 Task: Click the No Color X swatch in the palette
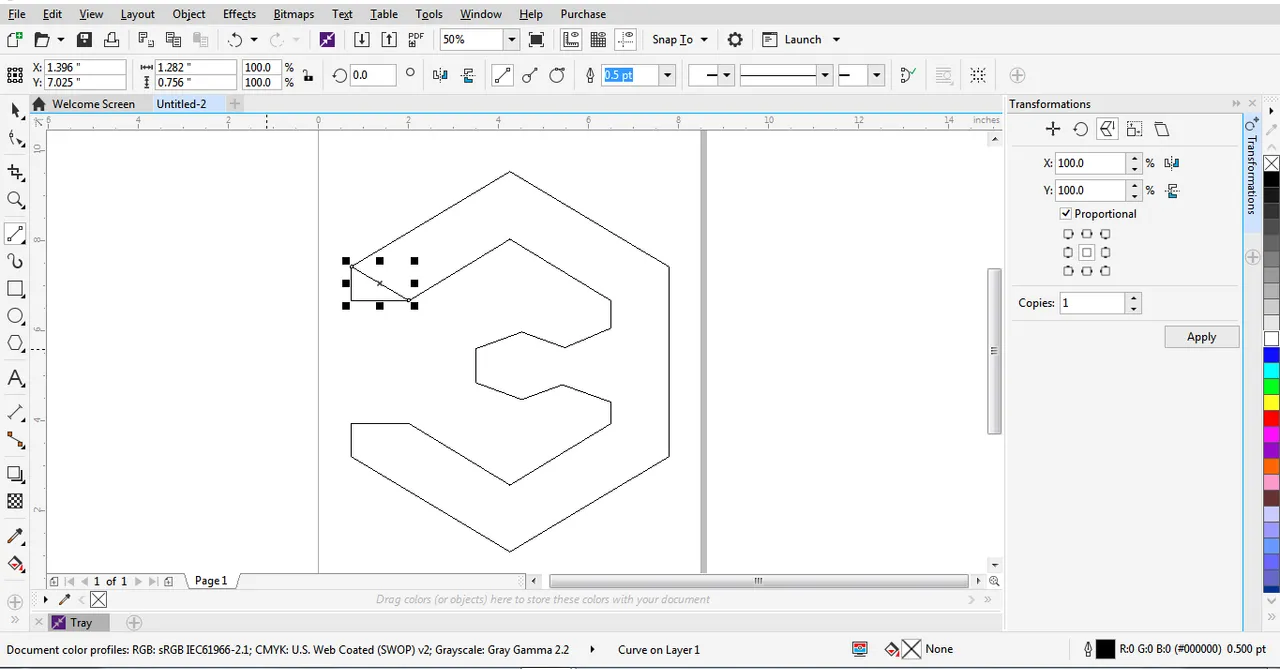[1271, 163]
